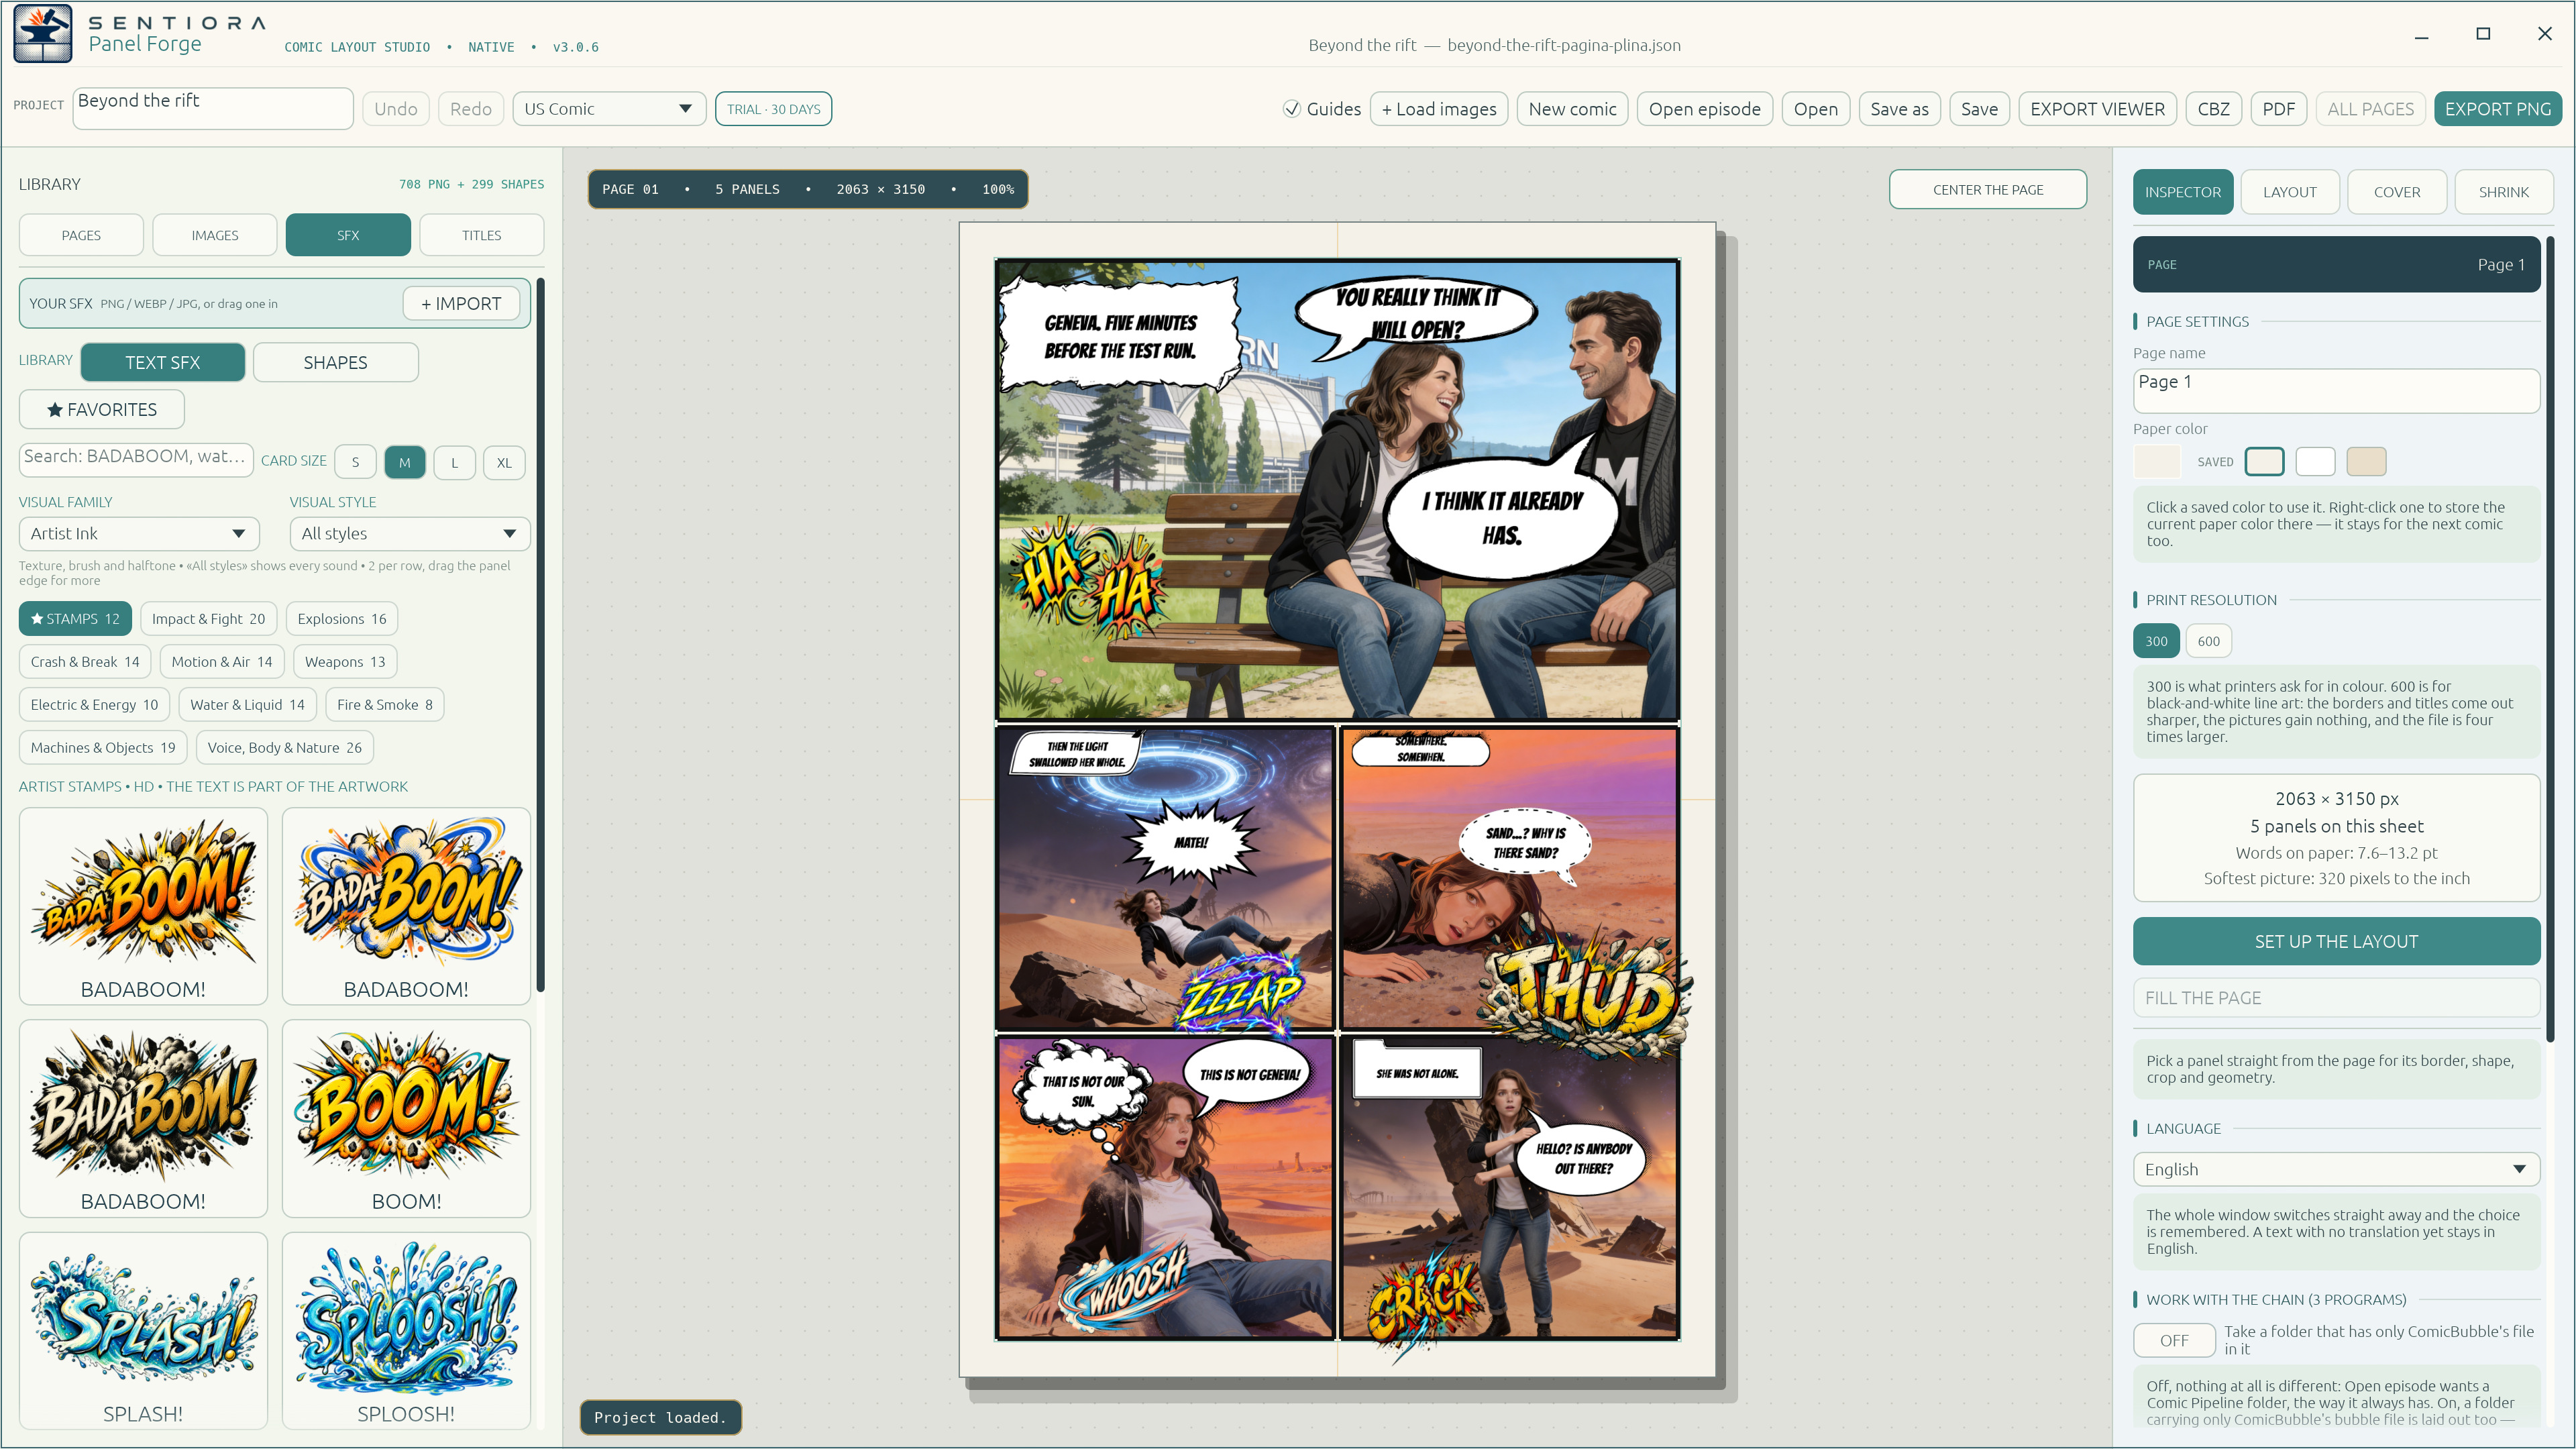Screen dimensions: 2576x1449
Task: Open the US Comic format dropdown
Action: [609, 109]
